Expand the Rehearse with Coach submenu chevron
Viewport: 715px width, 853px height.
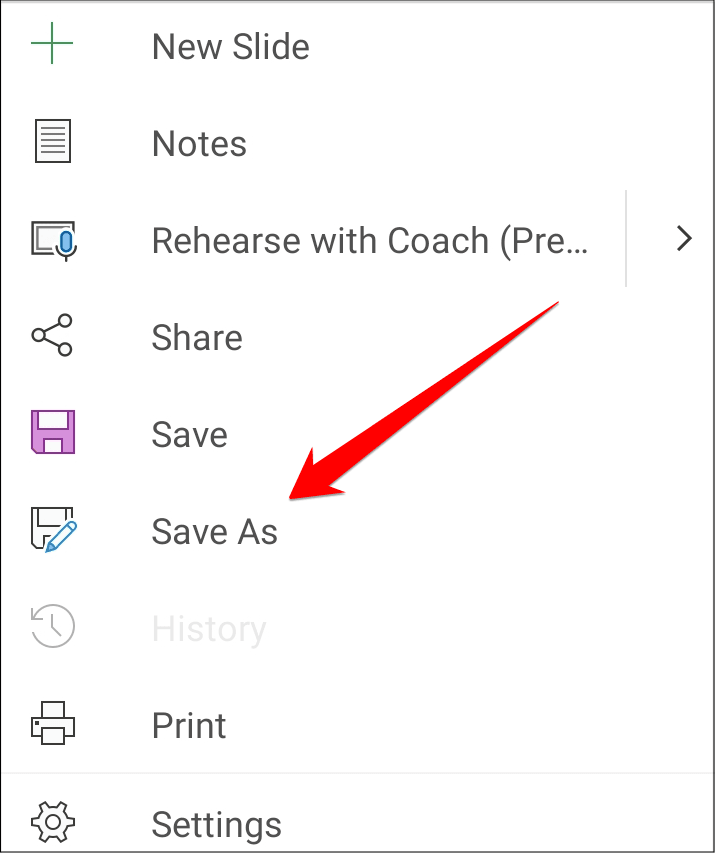click(x=684, y=239)
